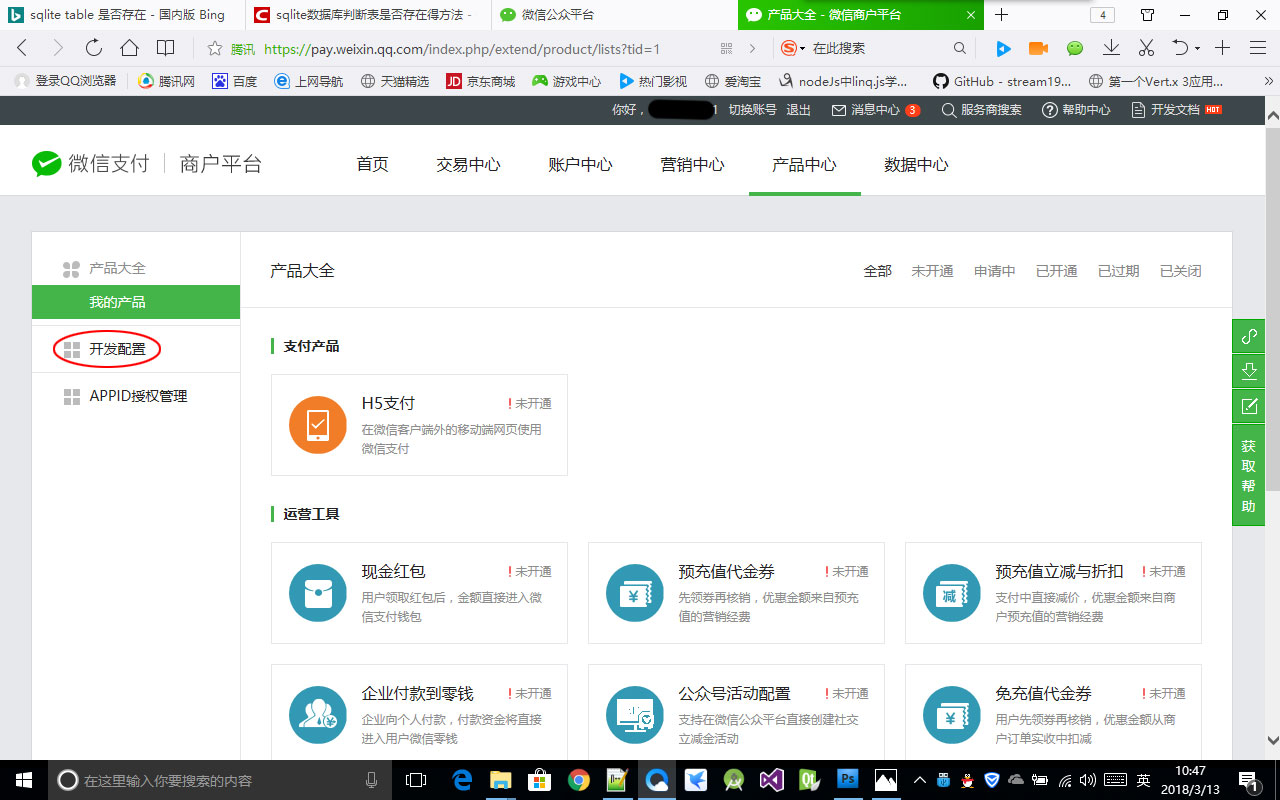Start a screenshot with the scissors icon
1280x800 pixels.
point(1146,48)
